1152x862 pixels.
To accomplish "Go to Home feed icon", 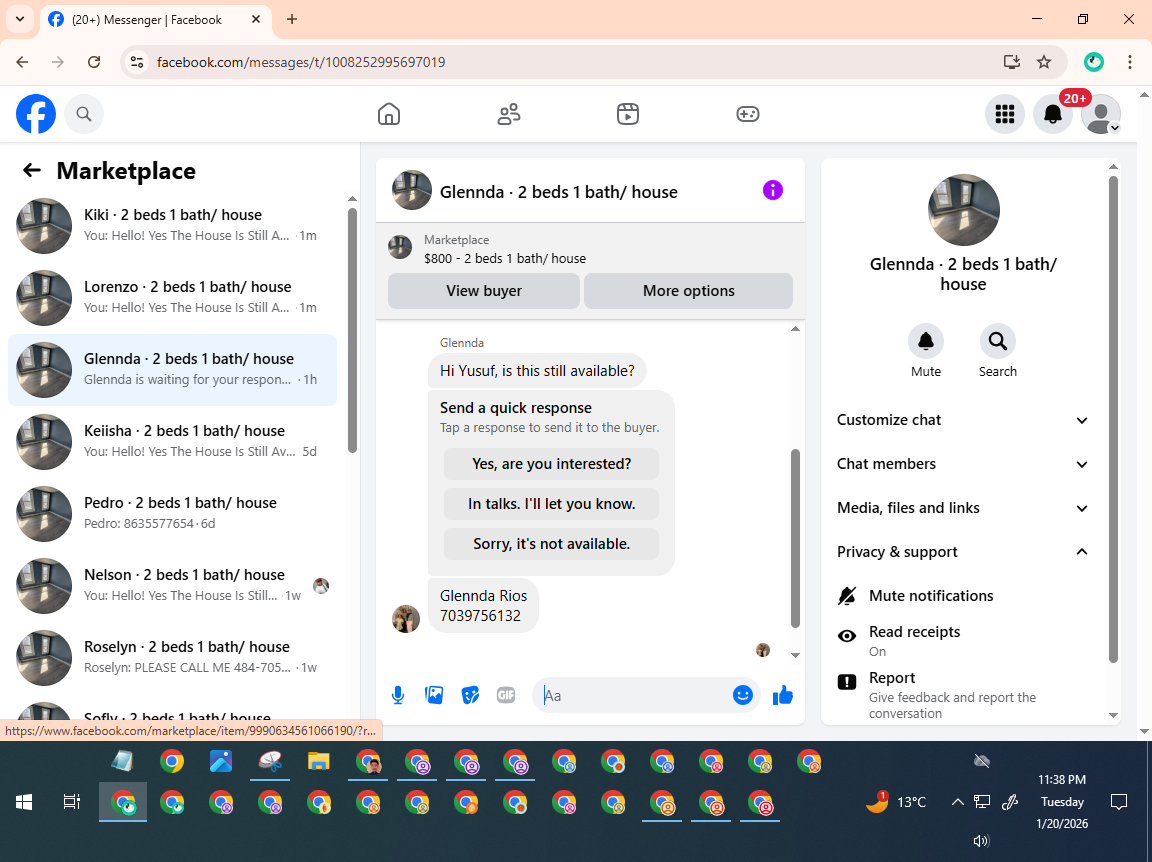I will pyautogui.click(x=389, y=114).
